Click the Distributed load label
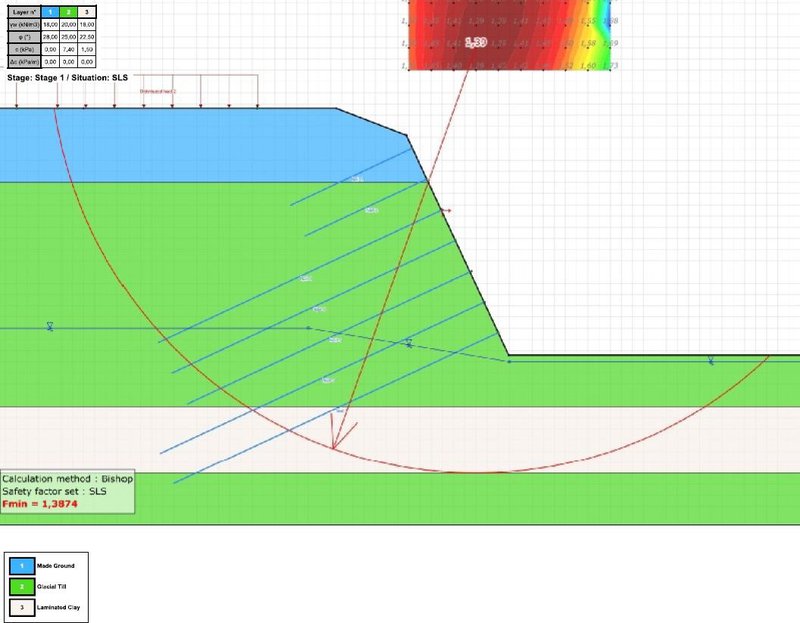Viewport: 800px width, 623px height. pyautogui.click(x=158, y=91)
